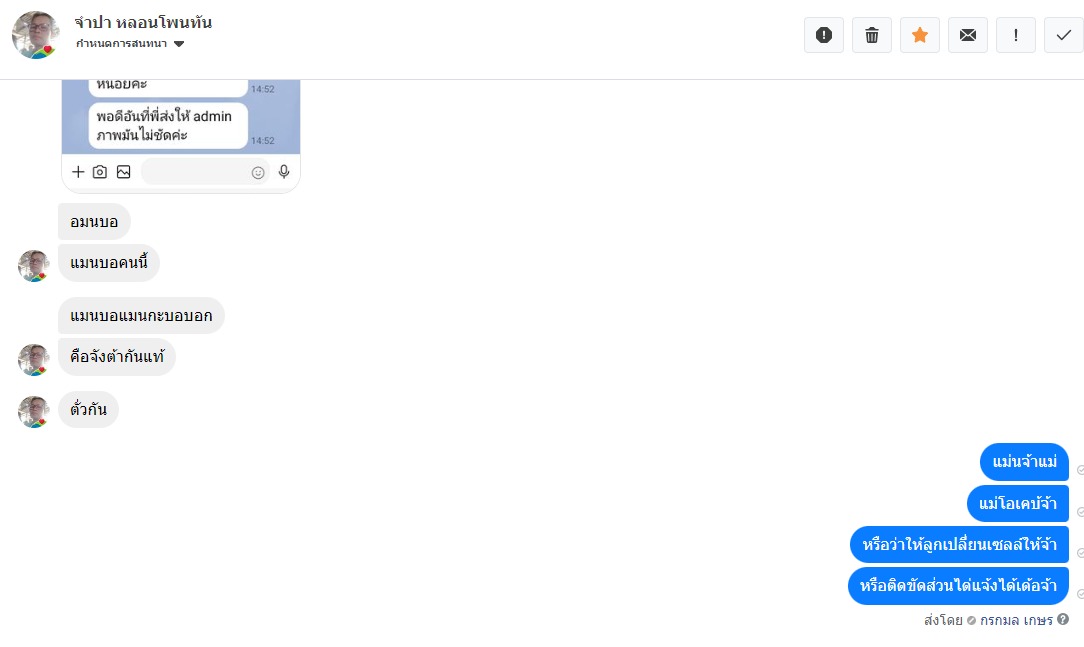This screenshot has width=1084, height=647.
Task: Flag conversation with exclamation mark button
Action: 1016,35
